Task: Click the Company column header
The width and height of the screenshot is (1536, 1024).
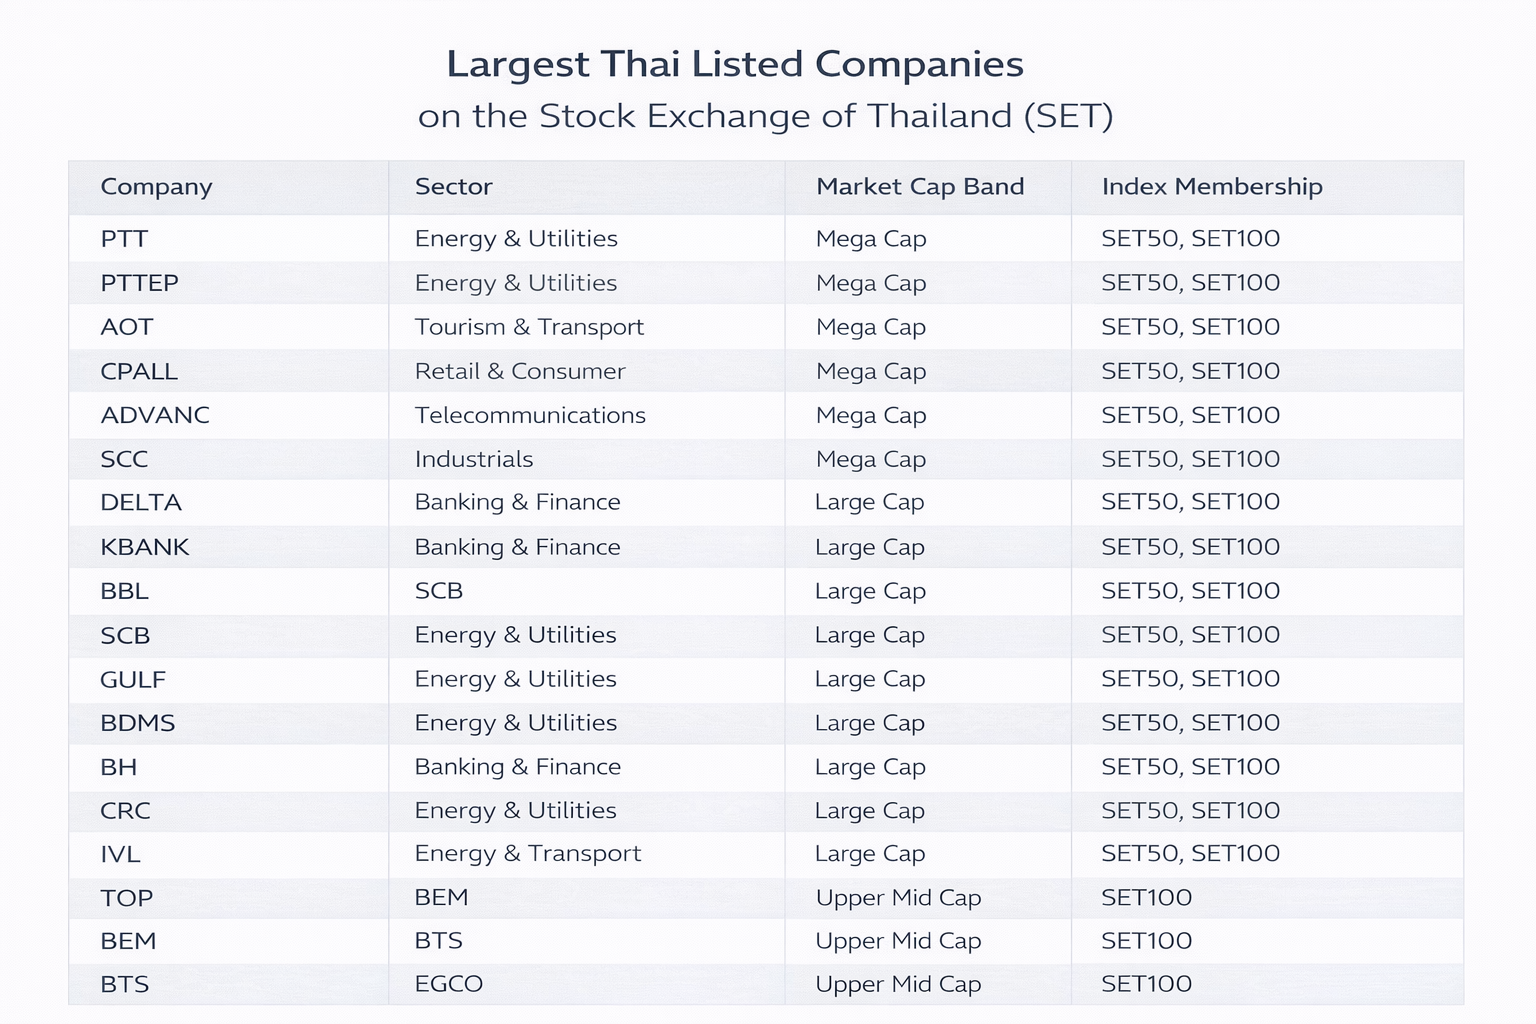Action: click(156, 187)
